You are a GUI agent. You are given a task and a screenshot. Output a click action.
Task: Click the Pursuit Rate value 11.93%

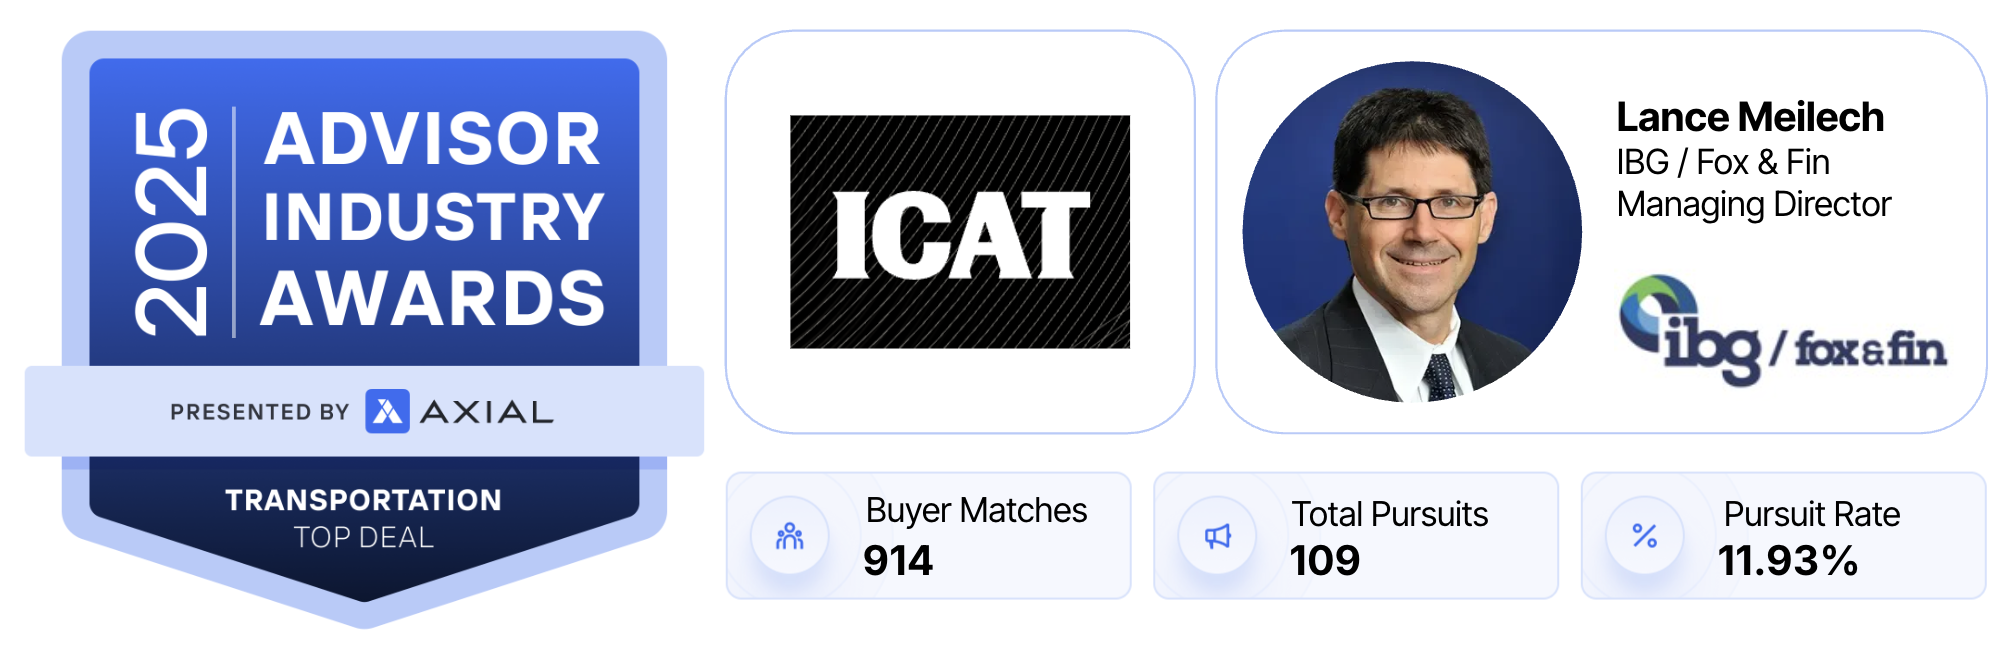(1788, 560)
